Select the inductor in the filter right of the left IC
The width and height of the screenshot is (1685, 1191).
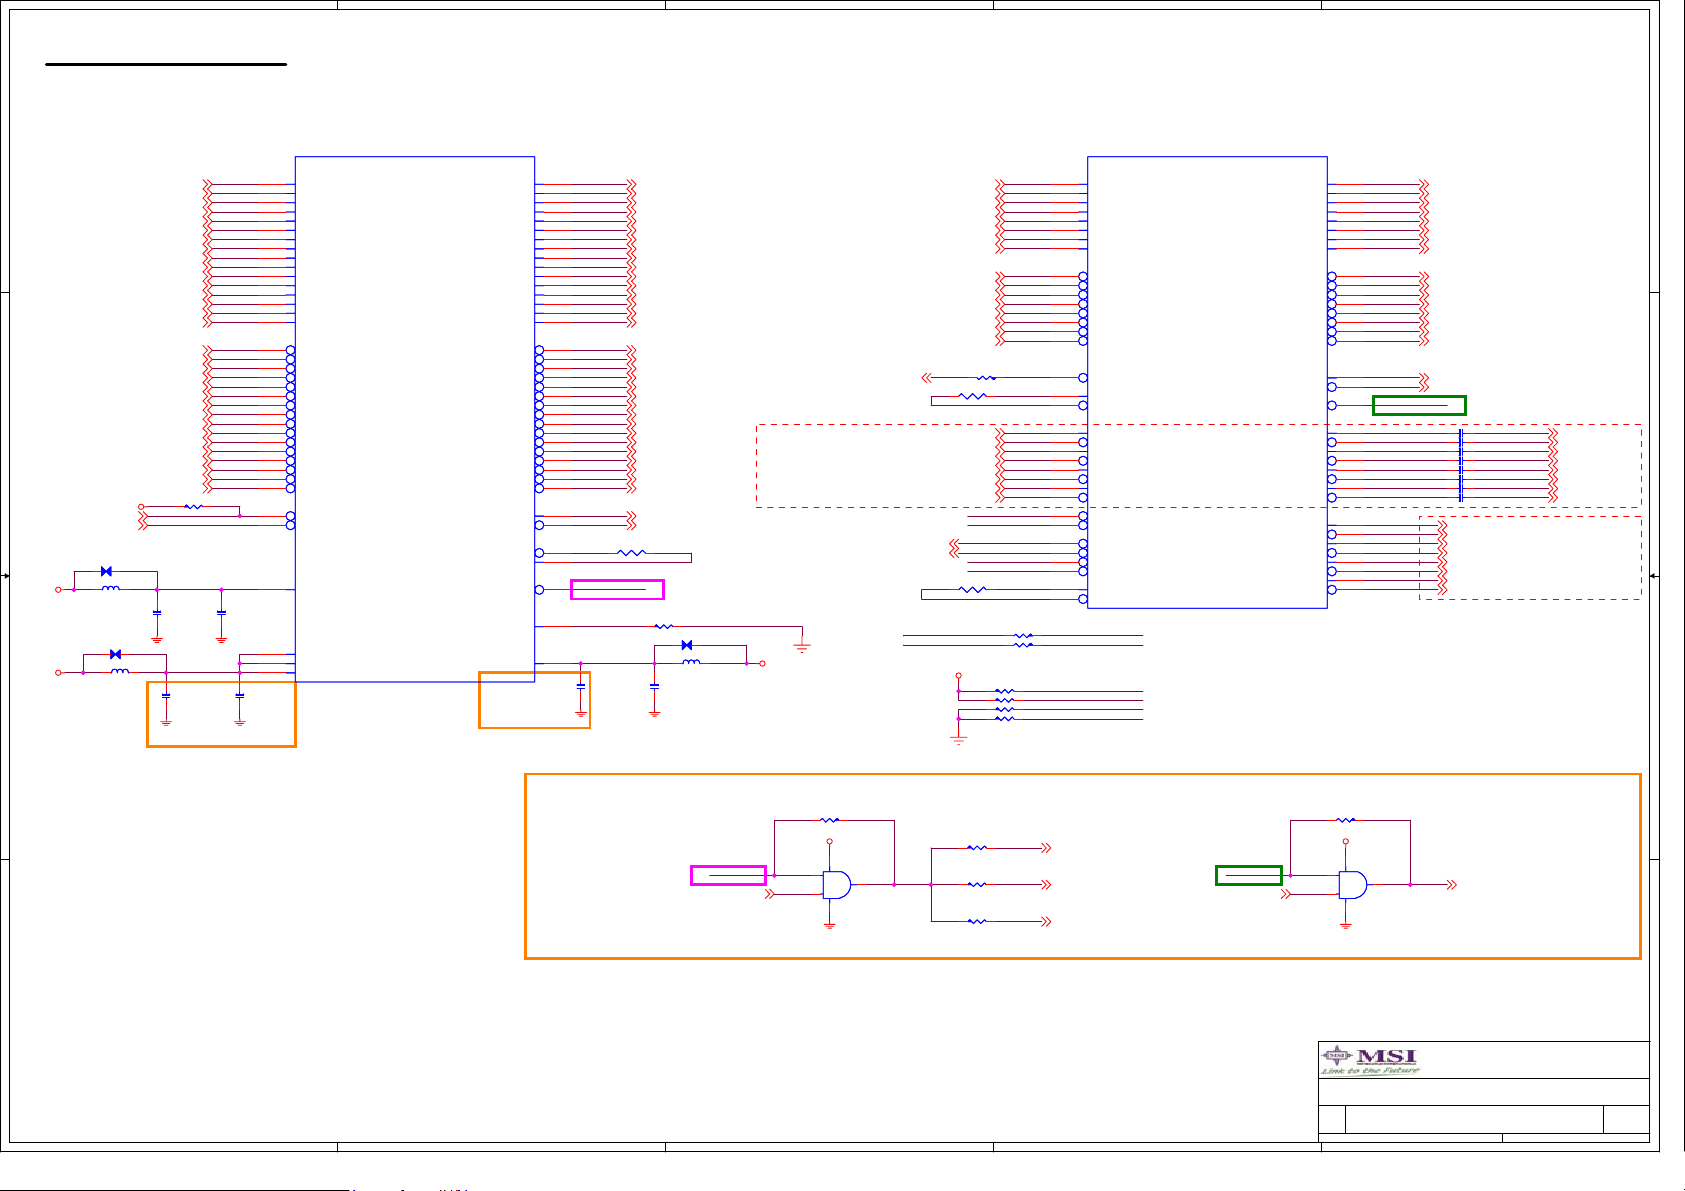[691, 662]
